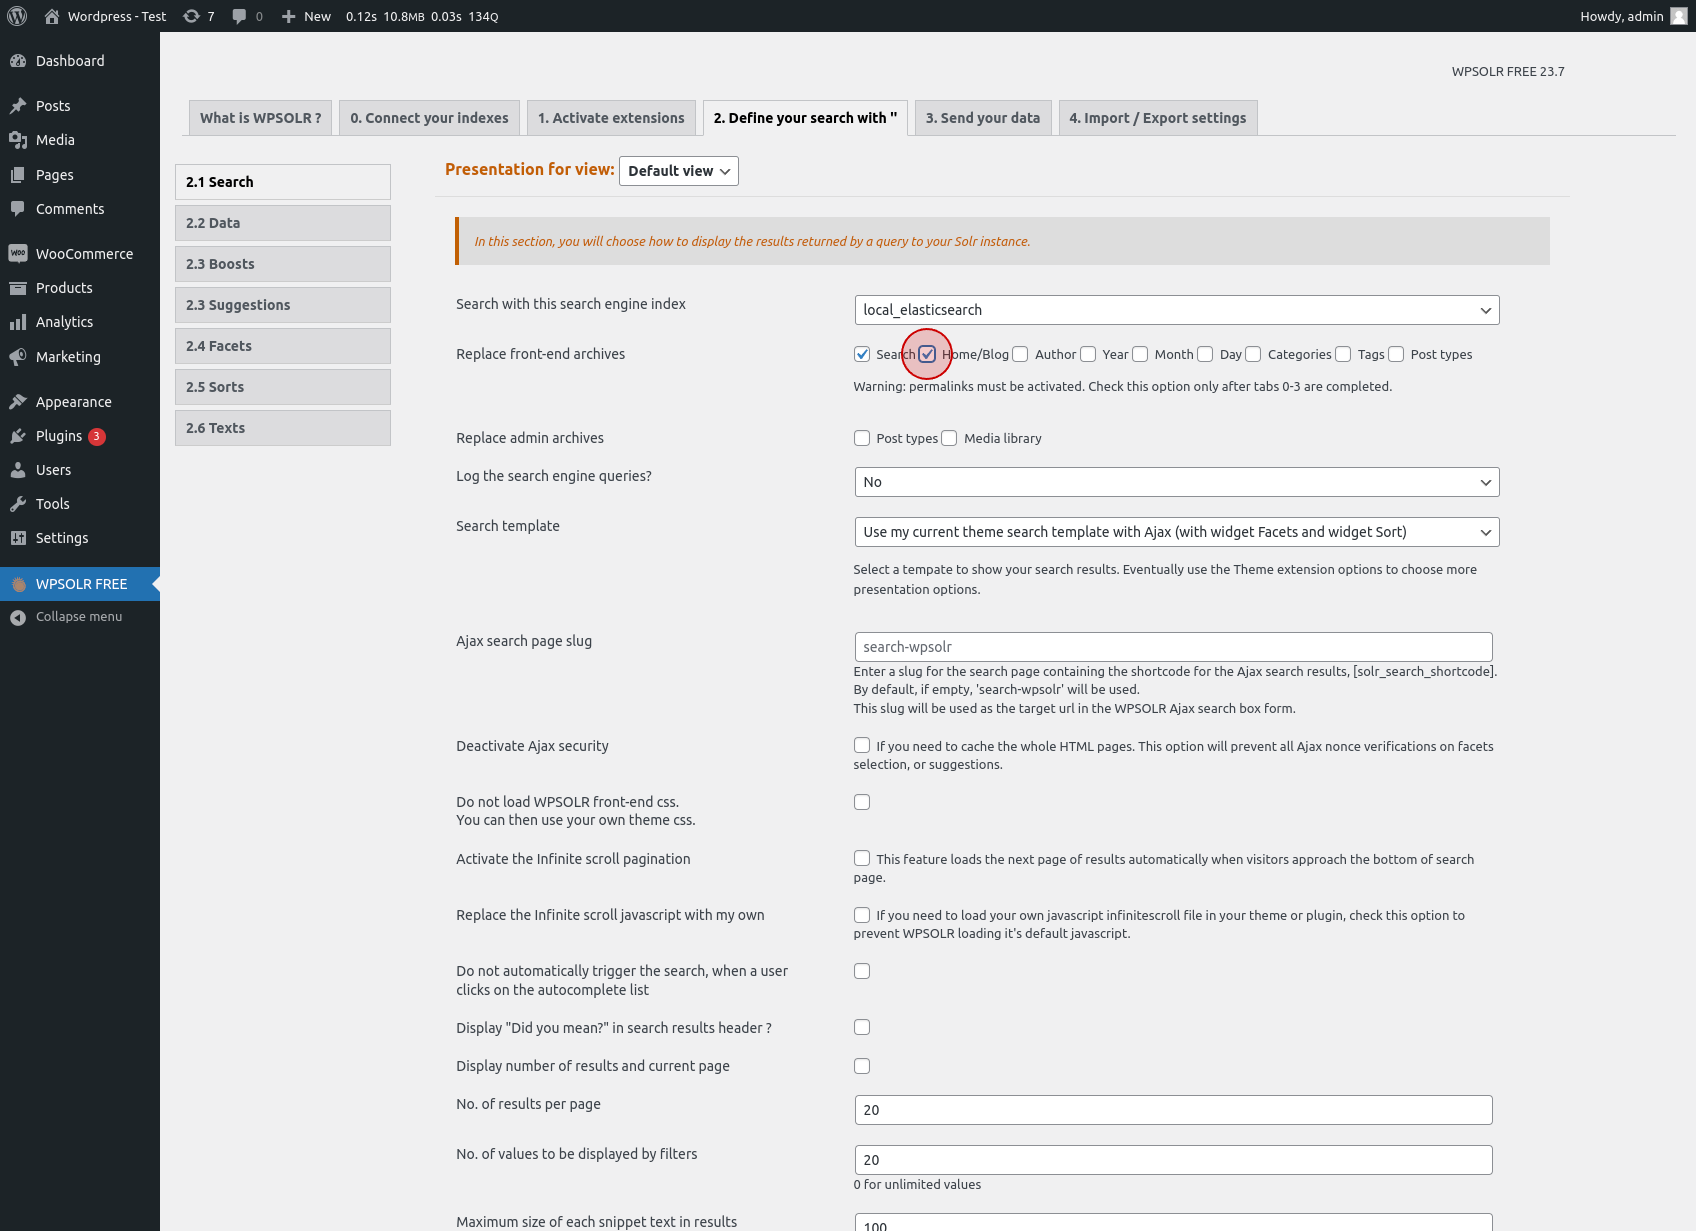The height and width of the screenshot is (1231, 1696).
Task: Open Dashboard from the sidebar
Action: pos(80,61)
